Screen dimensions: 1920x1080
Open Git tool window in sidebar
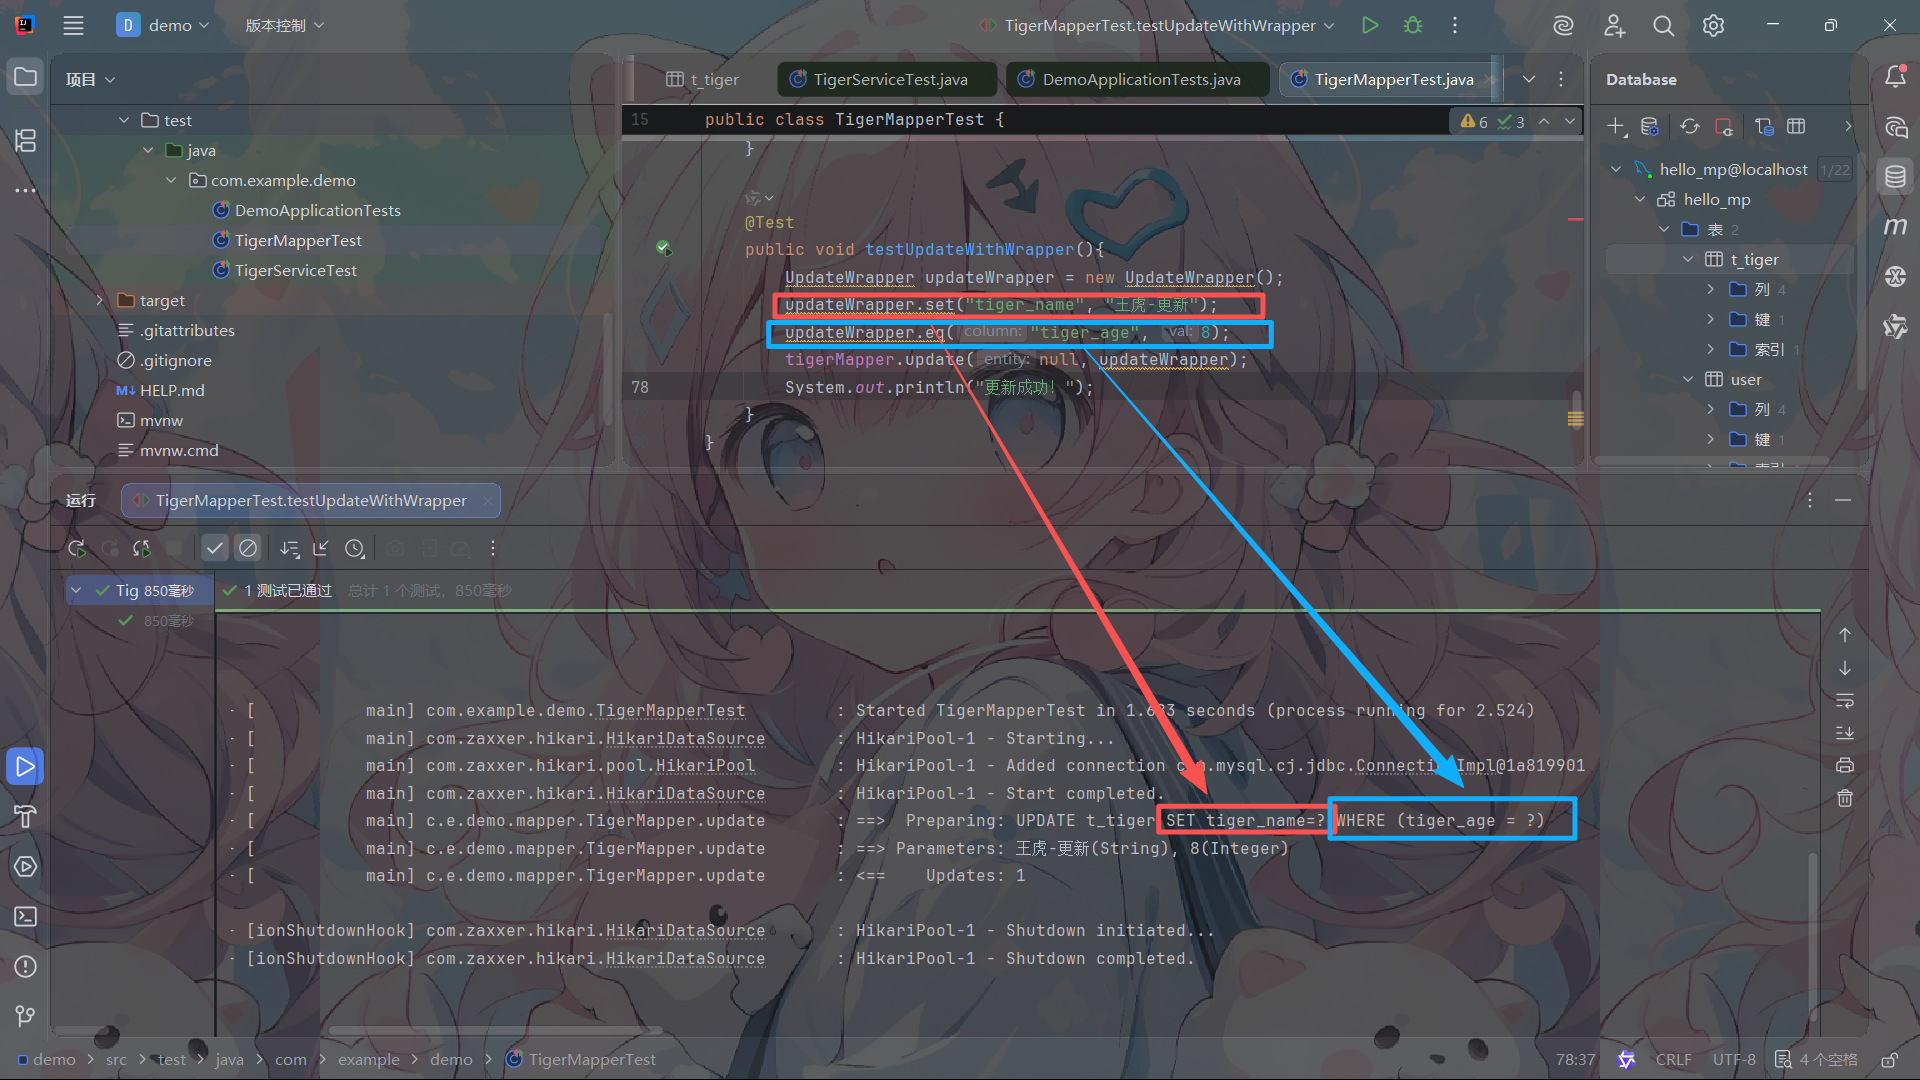(x=25, y=1016)
